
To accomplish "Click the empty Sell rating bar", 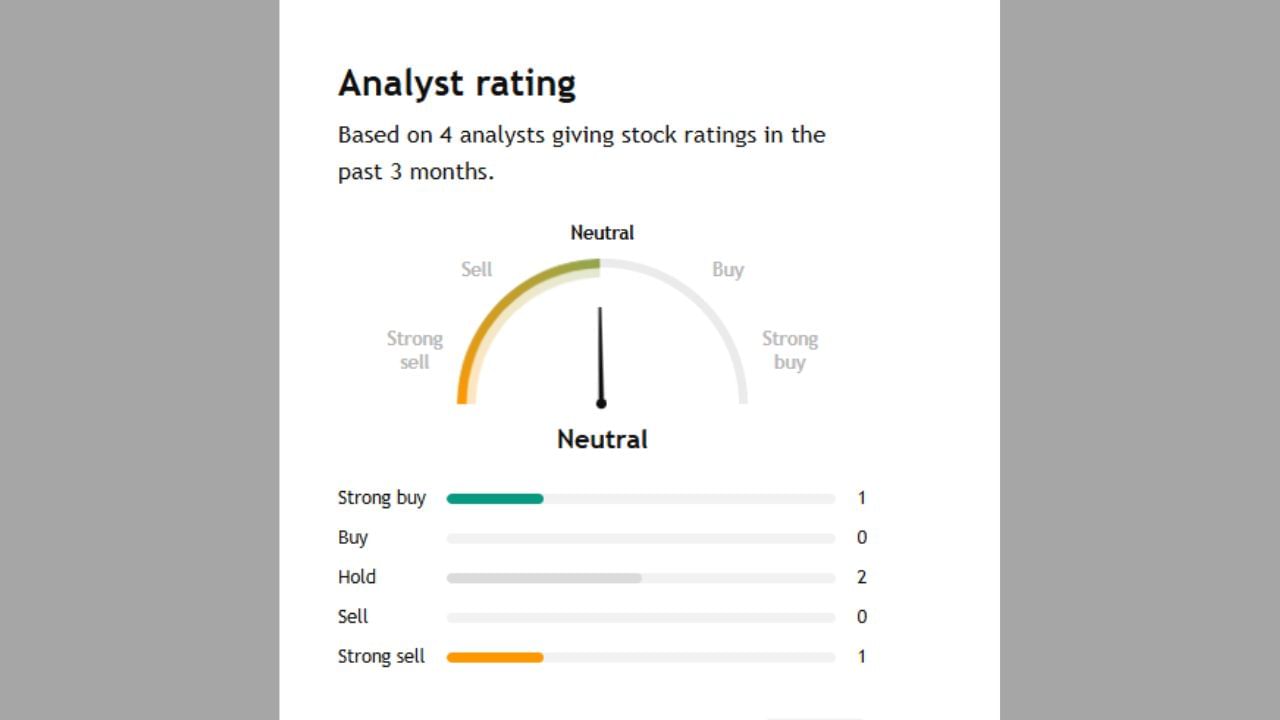I will tap(640, 617).
